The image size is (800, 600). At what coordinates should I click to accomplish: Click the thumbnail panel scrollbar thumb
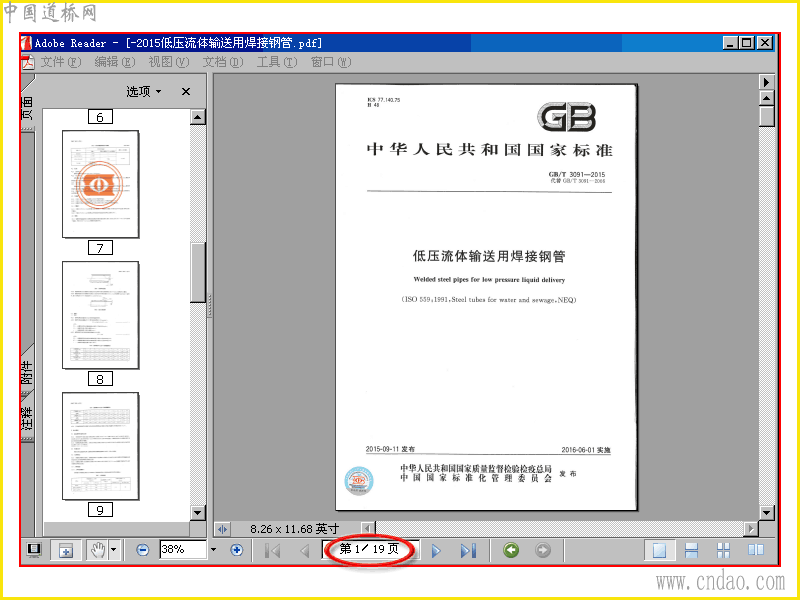click(x=198, y=272)
